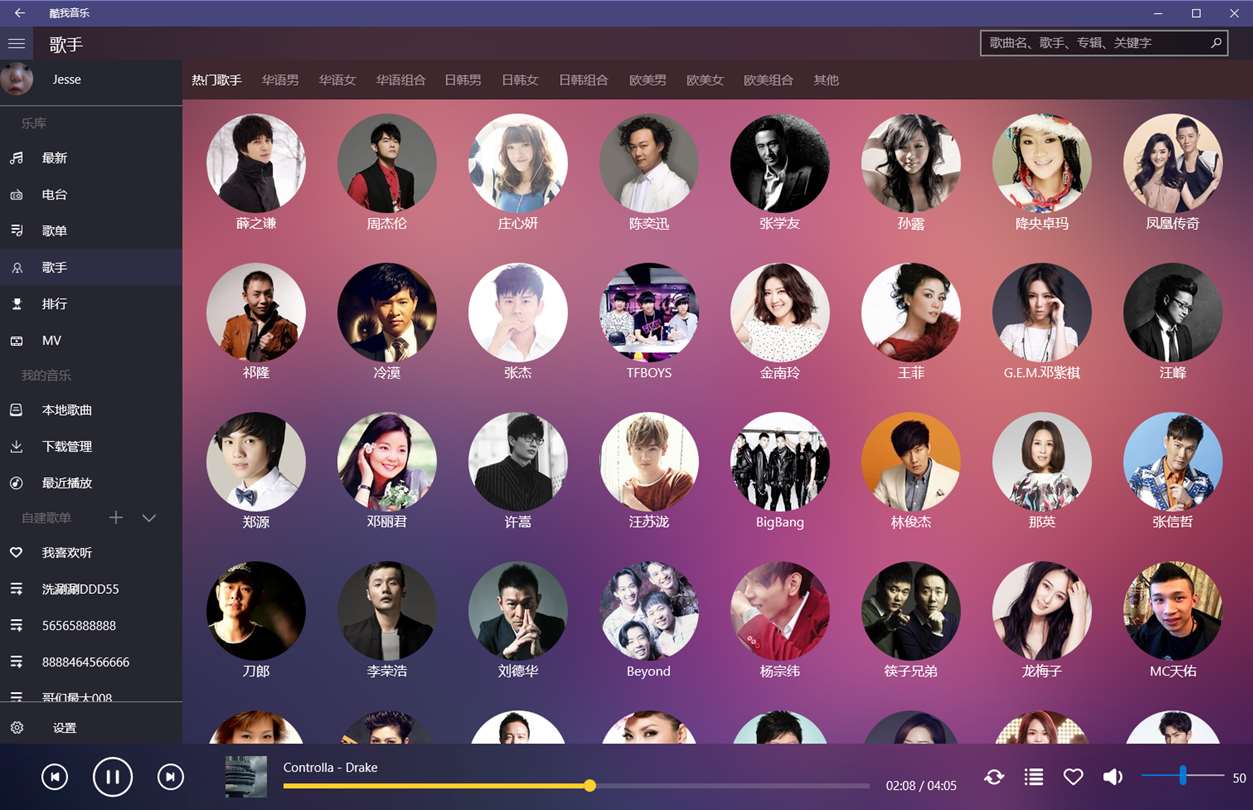Viewport: 1253px width, 810px height.
Task: Collapse the 自建歌单 playlist section
Action: [149, 518]
